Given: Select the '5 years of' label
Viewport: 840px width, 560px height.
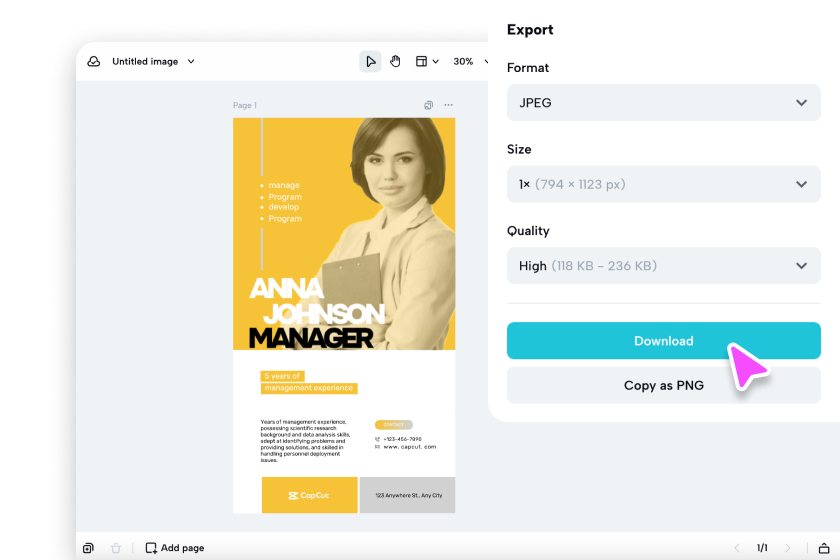Looking at the screenshot, I should pos(282,376).
